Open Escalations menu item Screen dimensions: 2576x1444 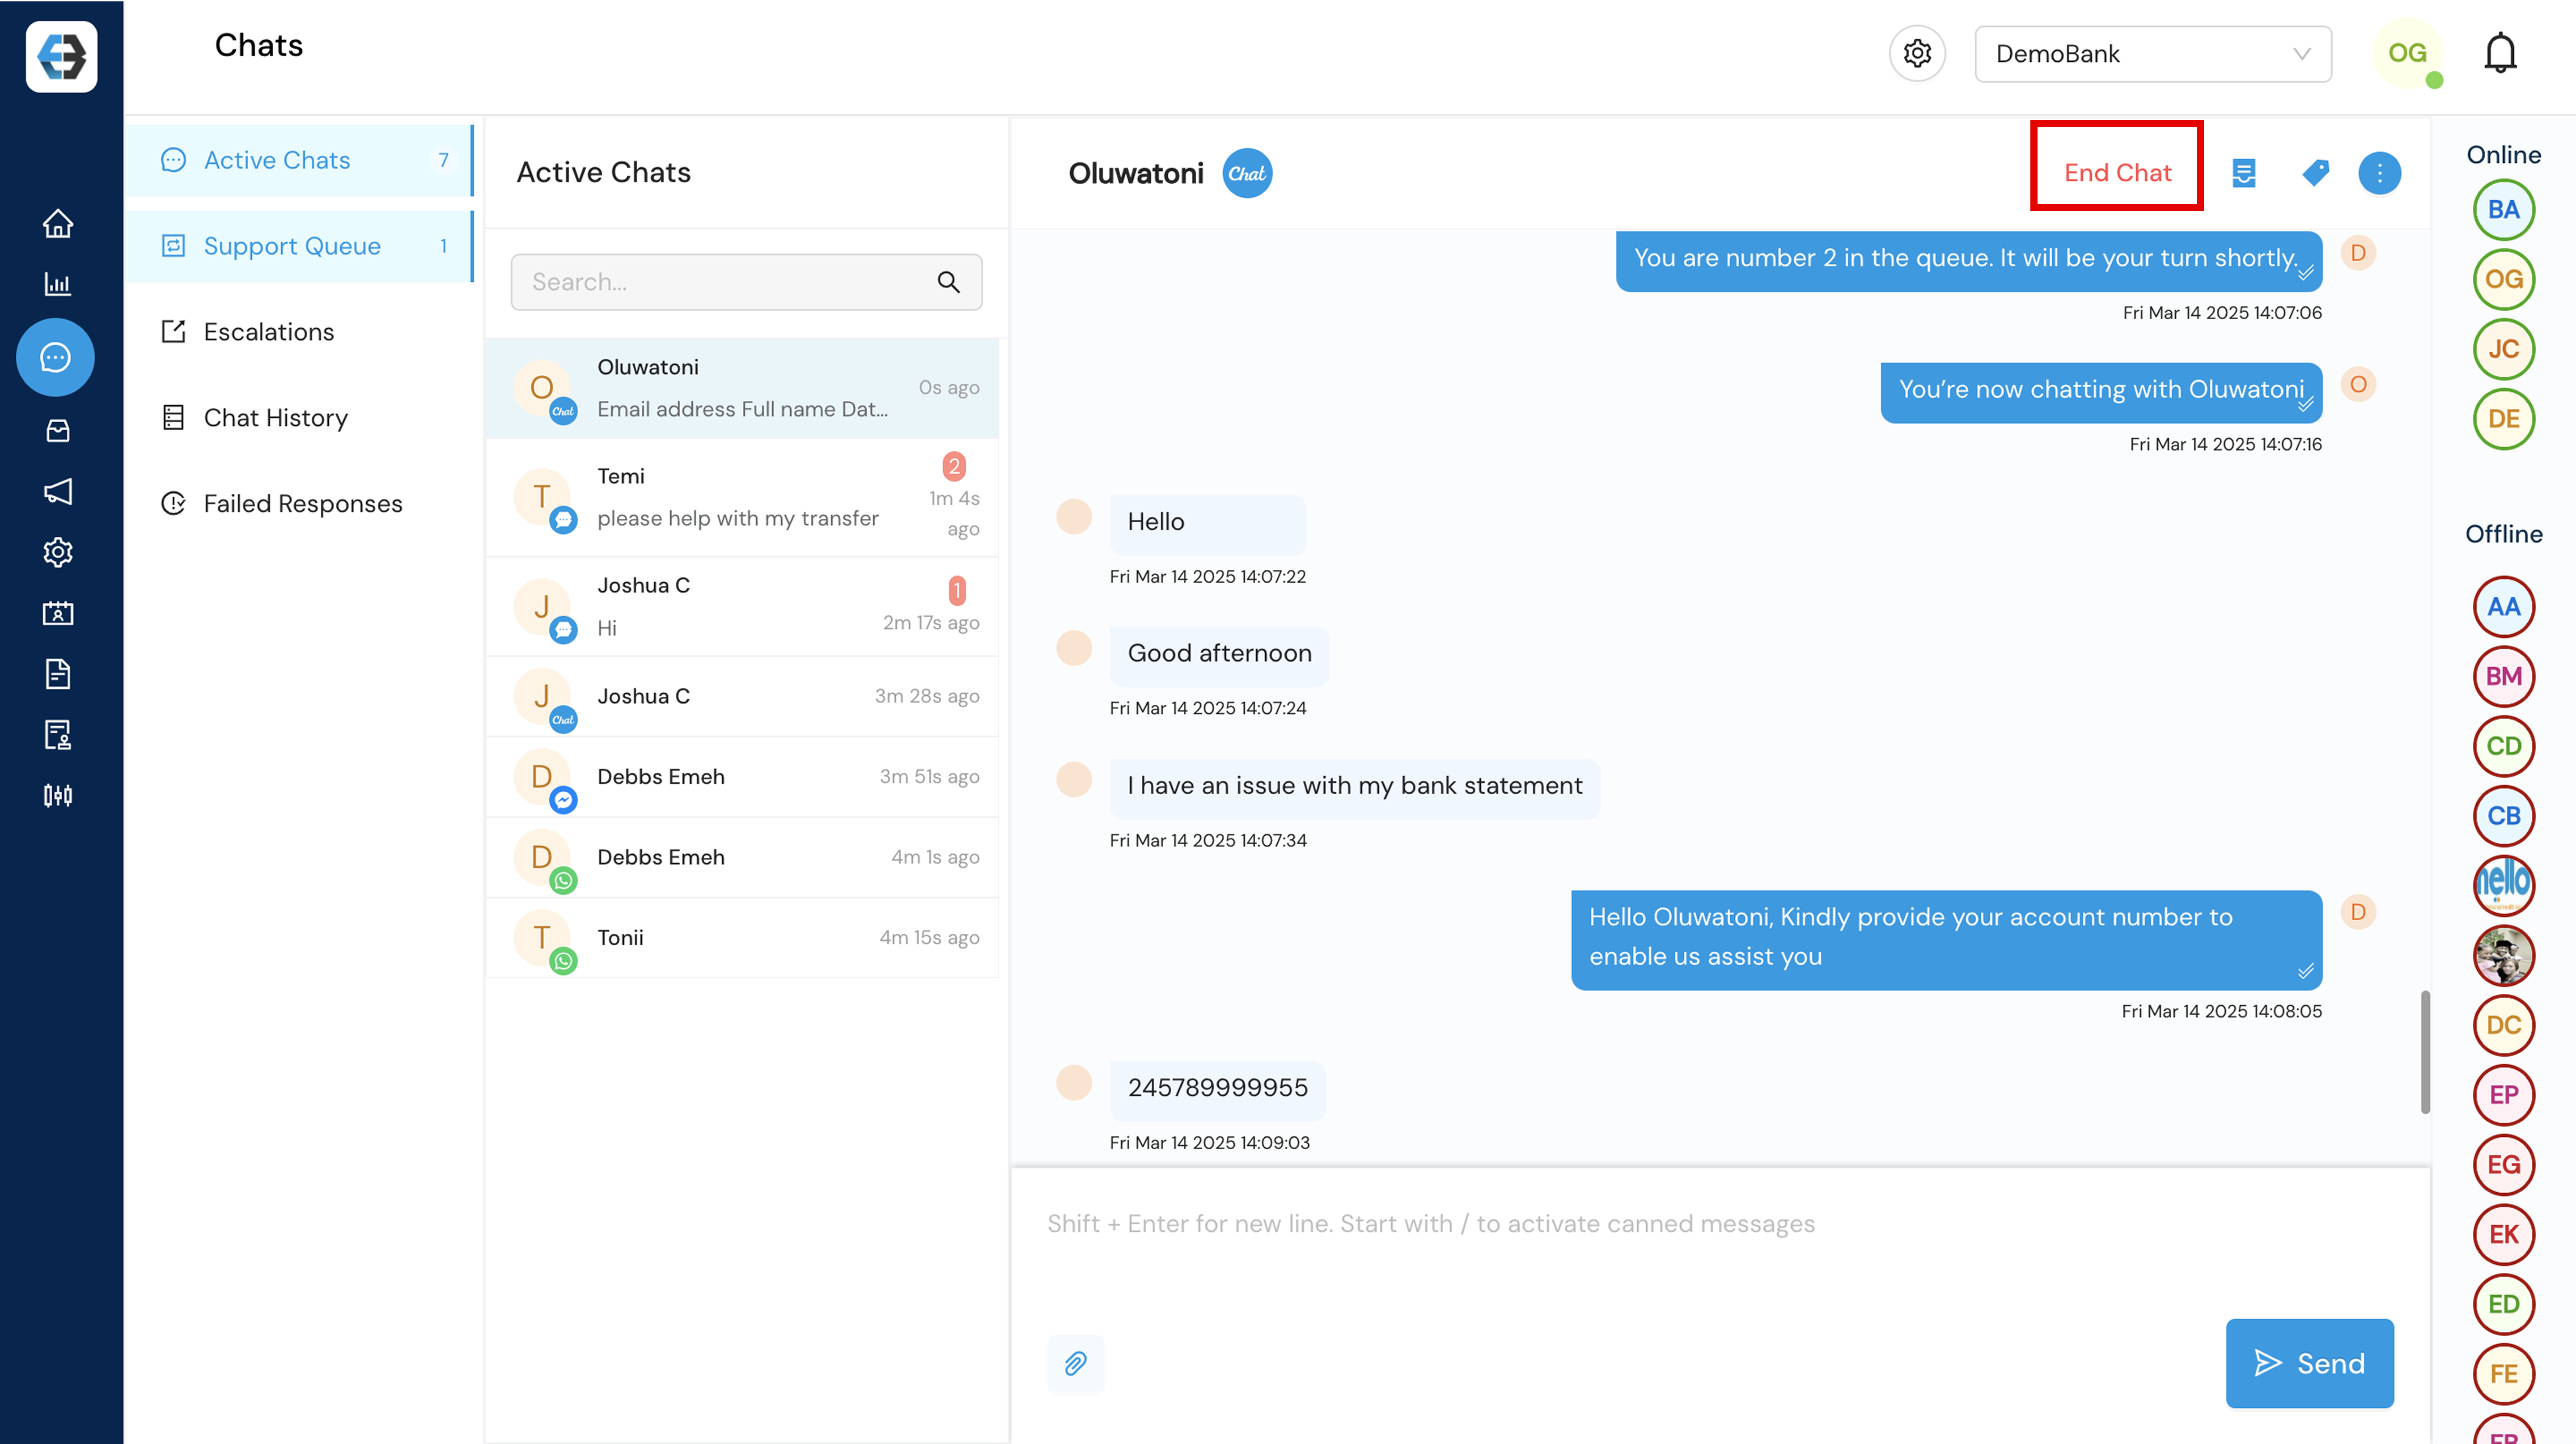[299, 332]
